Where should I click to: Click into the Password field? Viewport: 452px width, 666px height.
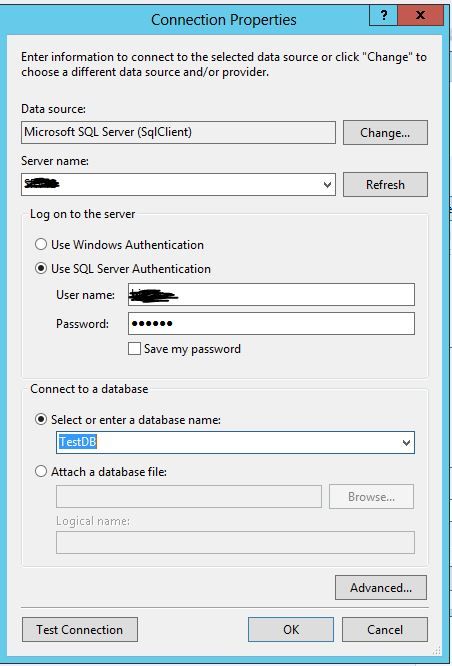[271, 324]
